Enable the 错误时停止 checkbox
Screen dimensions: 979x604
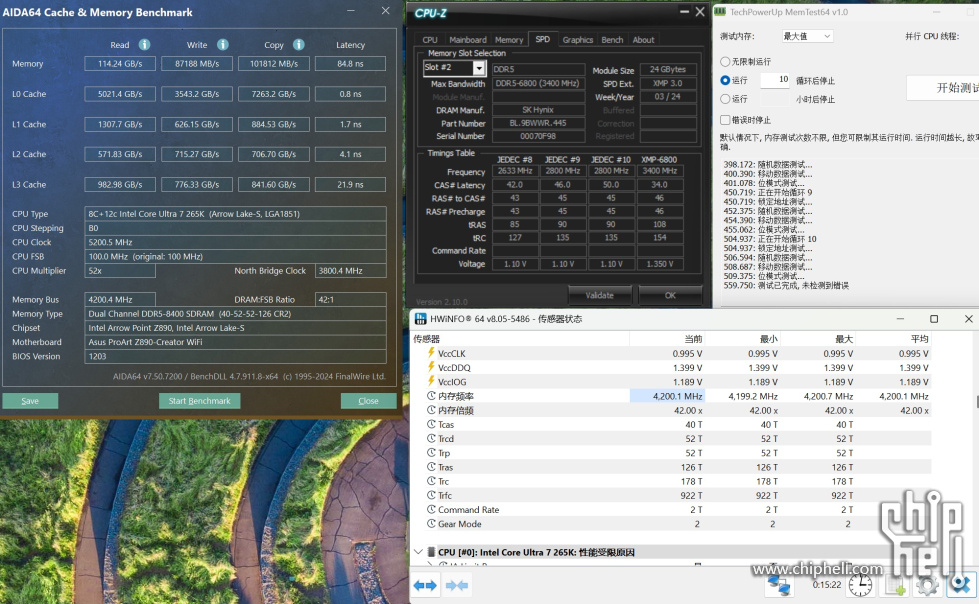tap(725, 119)
